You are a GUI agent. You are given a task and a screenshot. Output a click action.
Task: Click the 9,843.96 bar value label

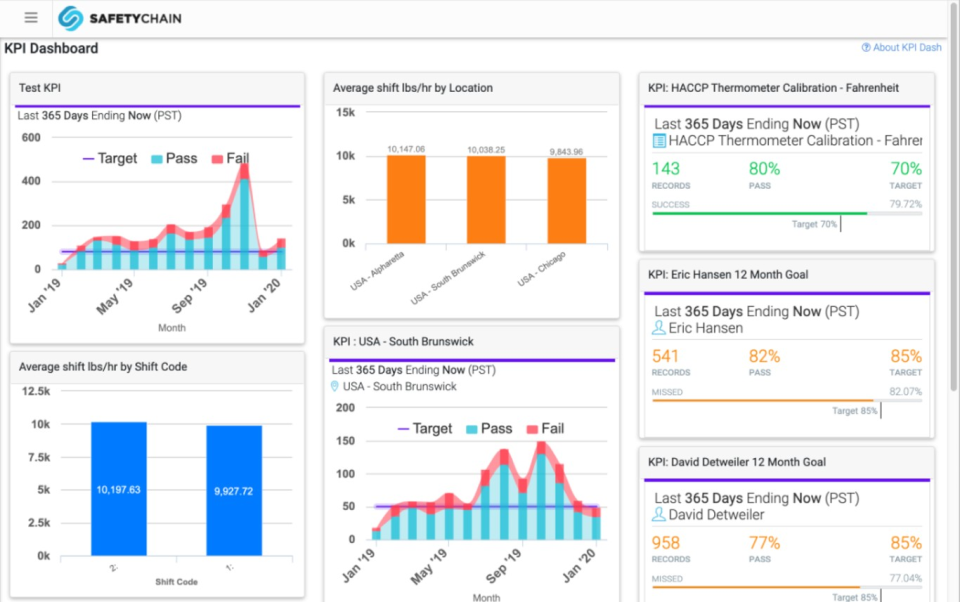(566, 151)
